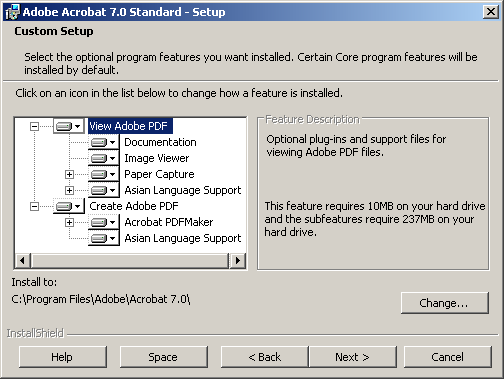Click the feature list right scroll arrow
The height and width of the screenshot is (379, 504).
pyautogui.click(x=238, y=260)
